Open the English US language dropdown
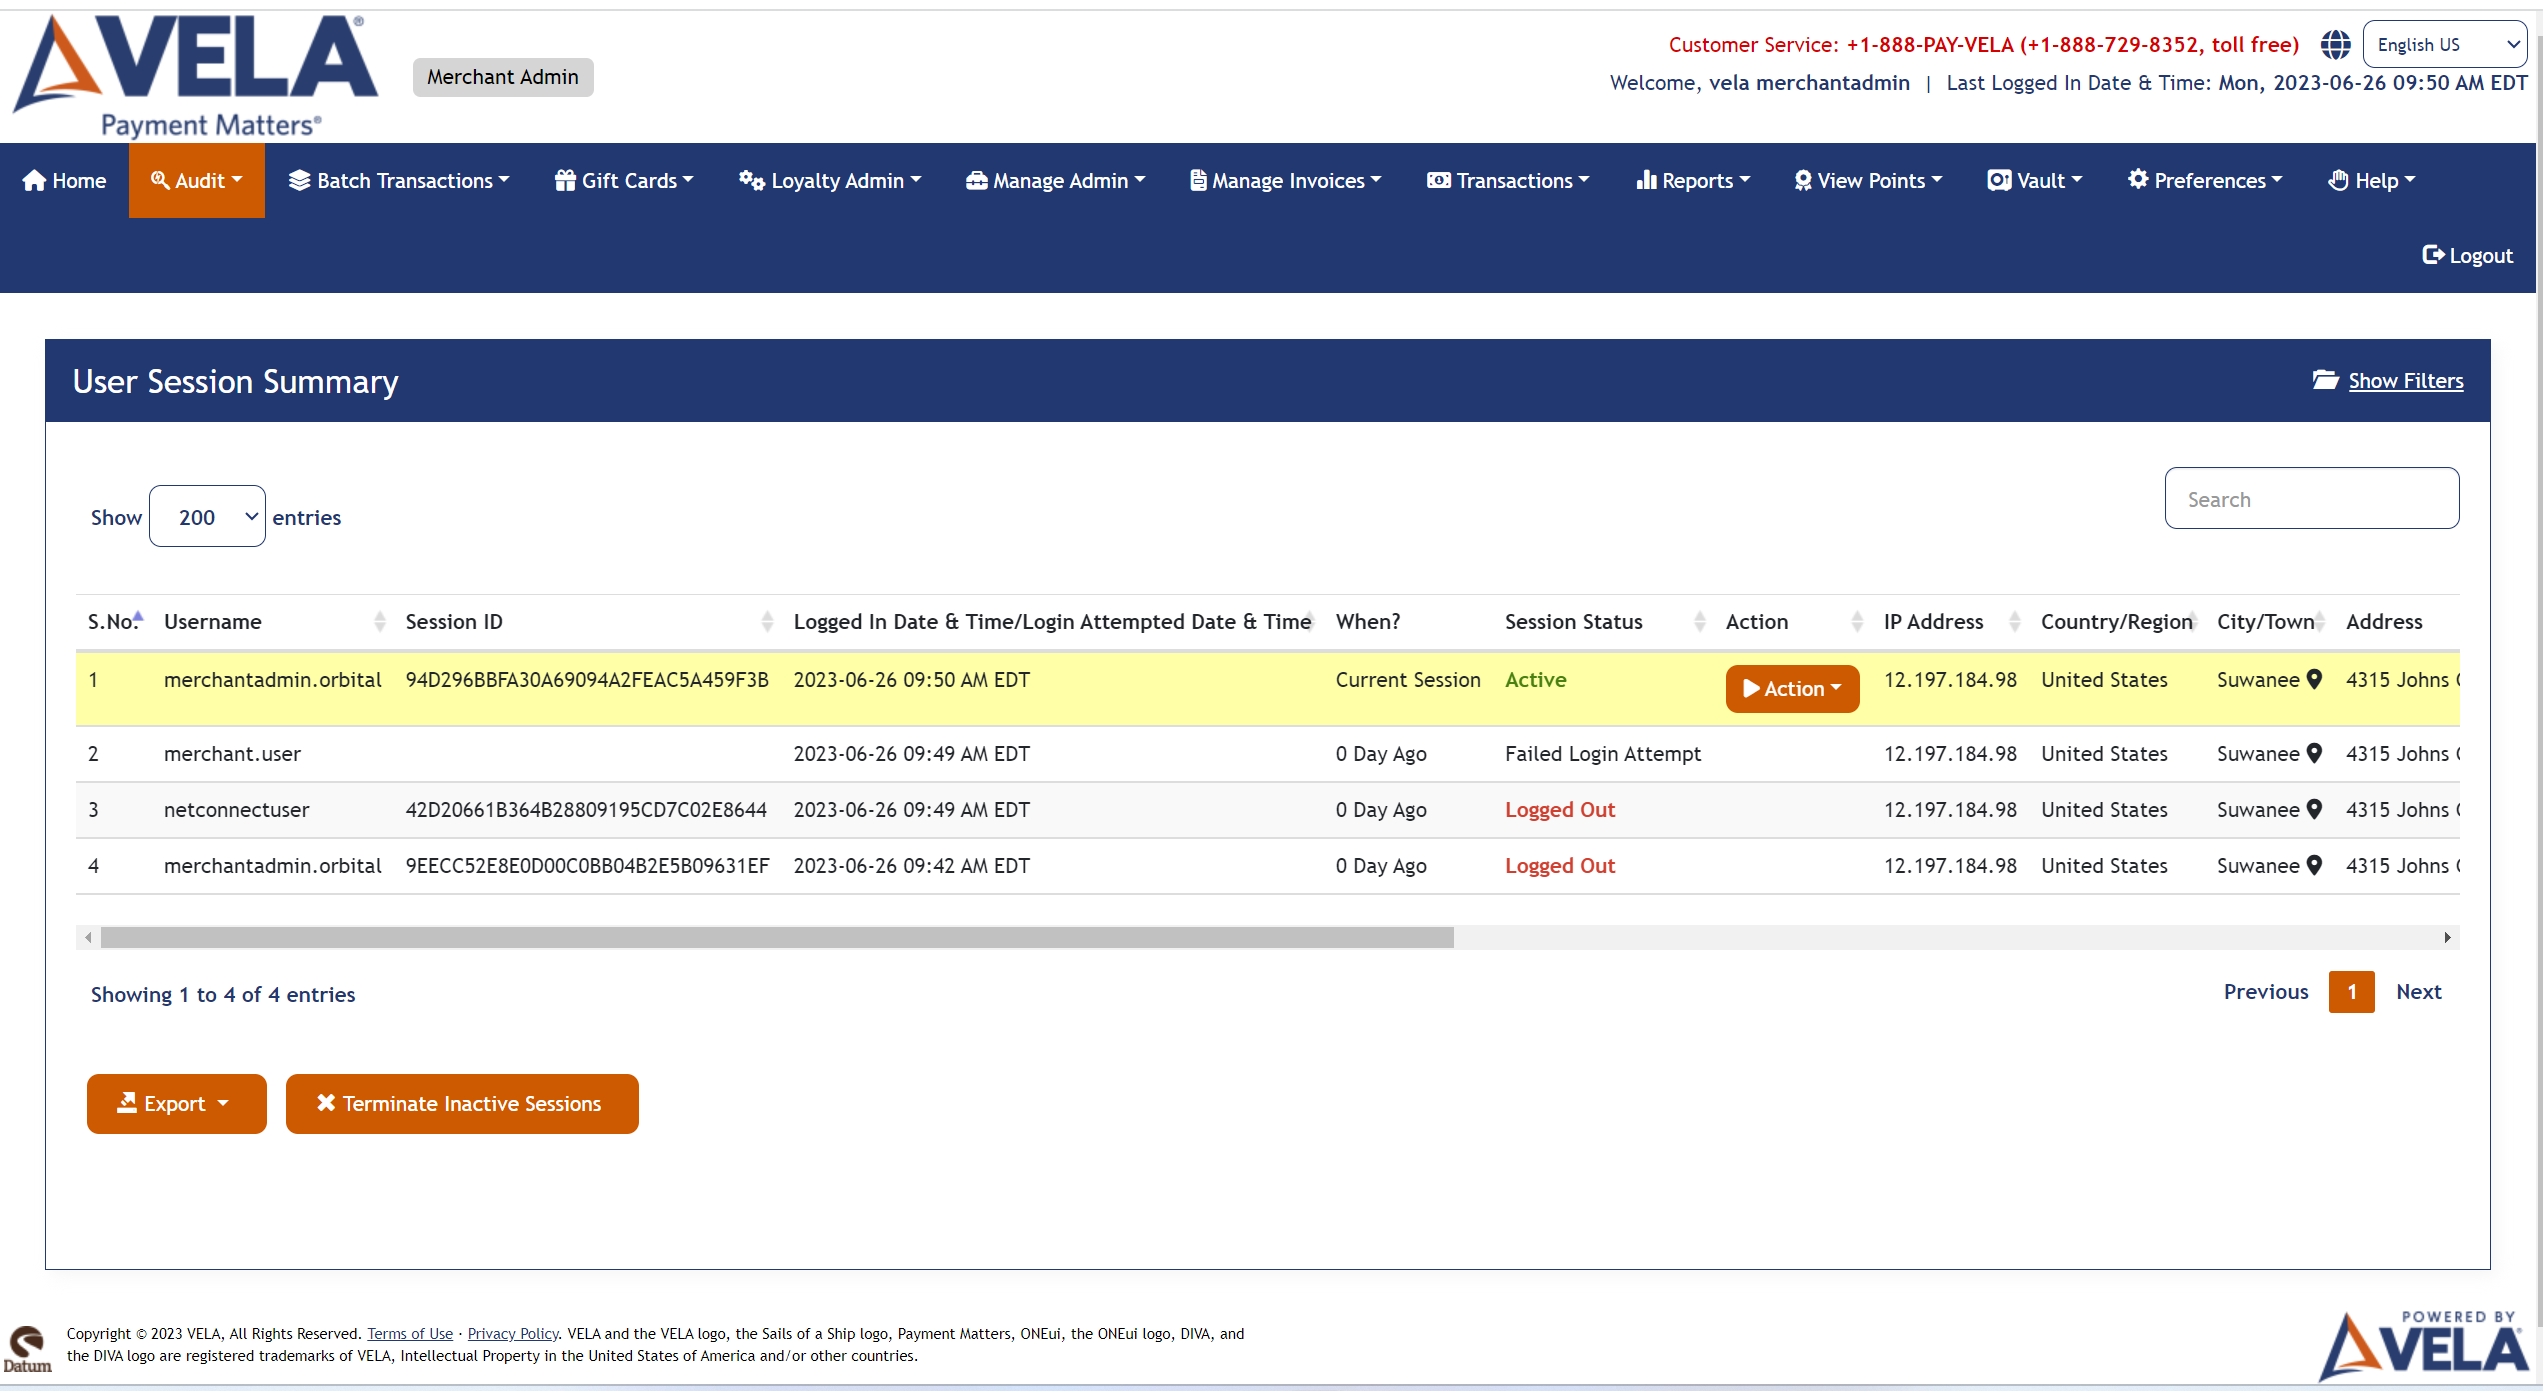2543x1391 pixels. tap(2445, 45)
